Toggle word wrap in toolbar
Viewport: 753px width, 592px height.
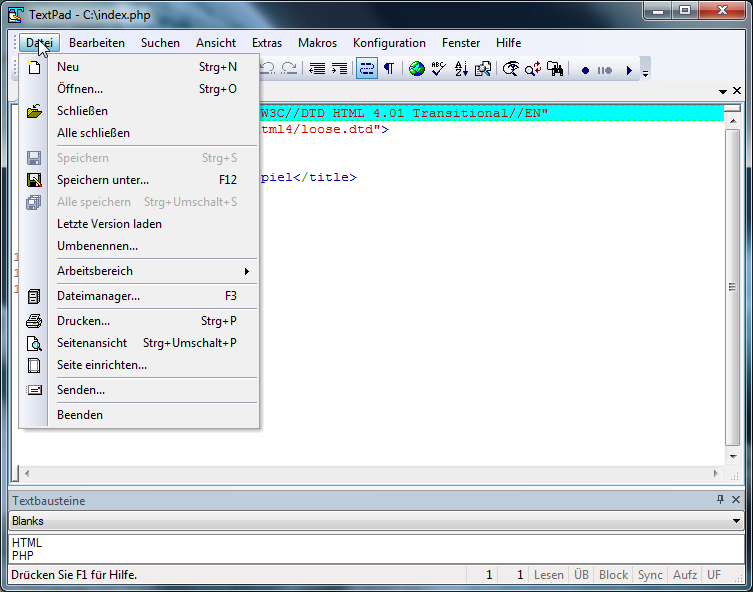point(366,69)
